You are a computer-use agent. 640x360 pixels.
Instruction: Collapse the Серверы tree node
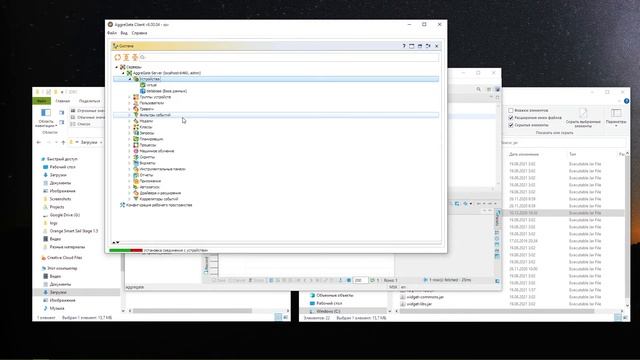coord(116,67)
